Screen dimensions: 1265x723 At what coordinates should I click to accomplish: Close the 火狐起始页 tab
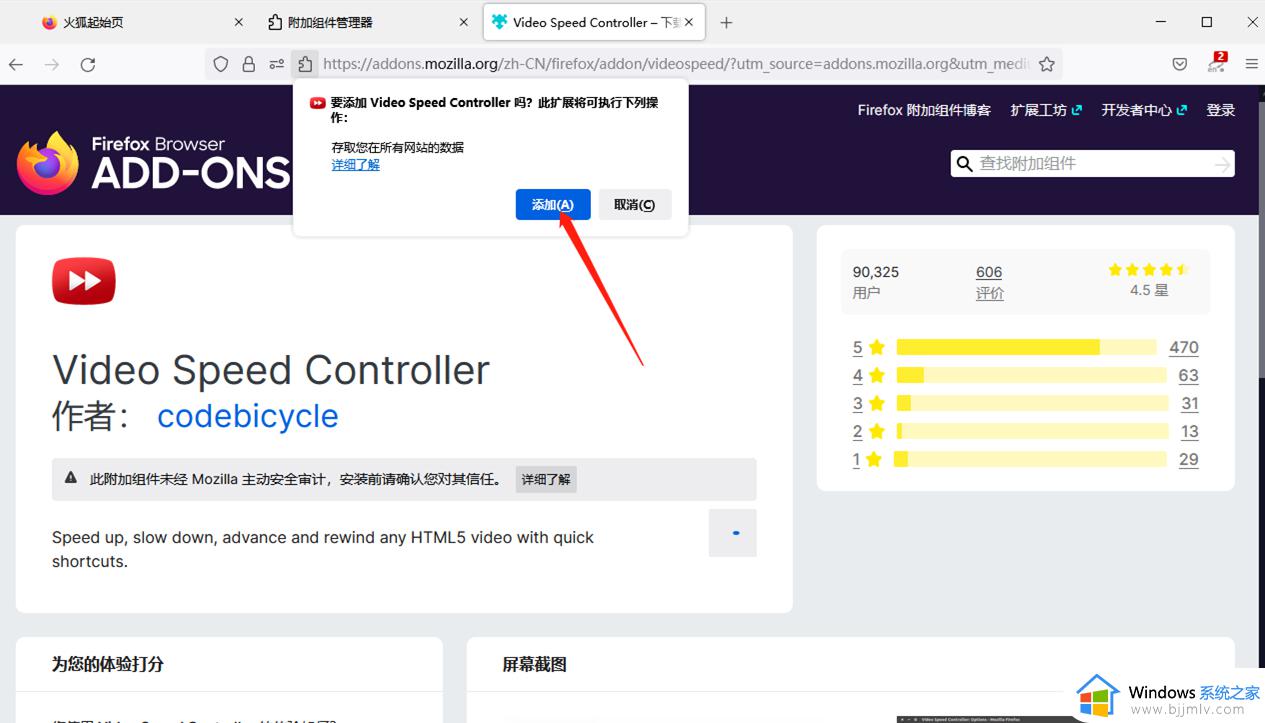(x=238, y=22)
